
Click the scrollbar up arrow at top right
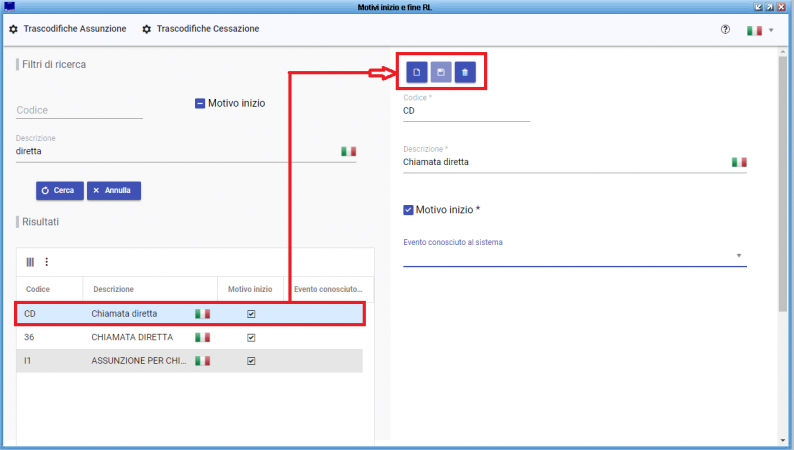tap(783, 52)
